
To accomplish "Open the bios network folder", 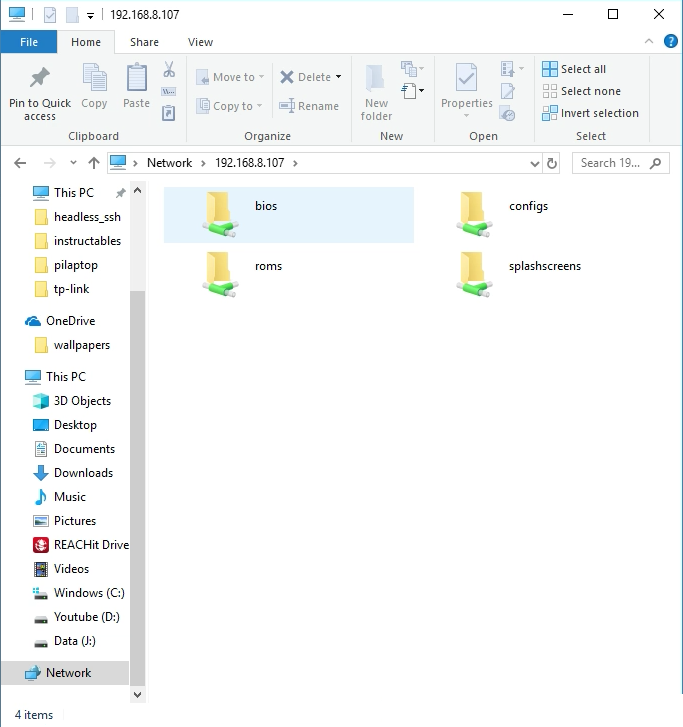I will point(288,215).
